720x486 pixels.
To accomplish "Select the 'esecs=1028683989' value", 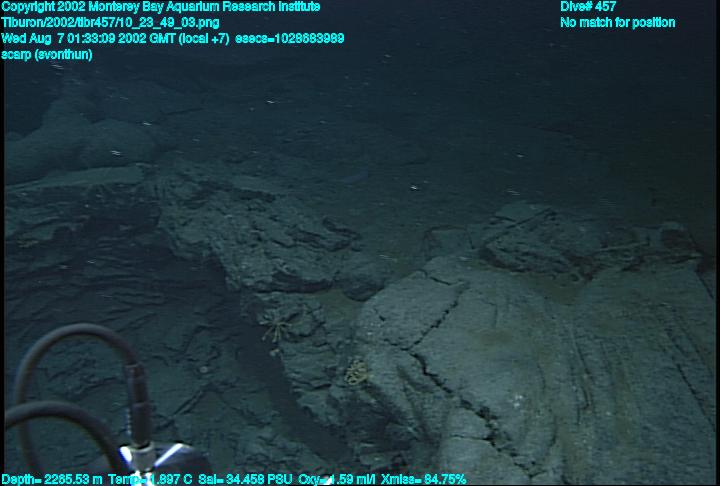I will click(289, 39).
